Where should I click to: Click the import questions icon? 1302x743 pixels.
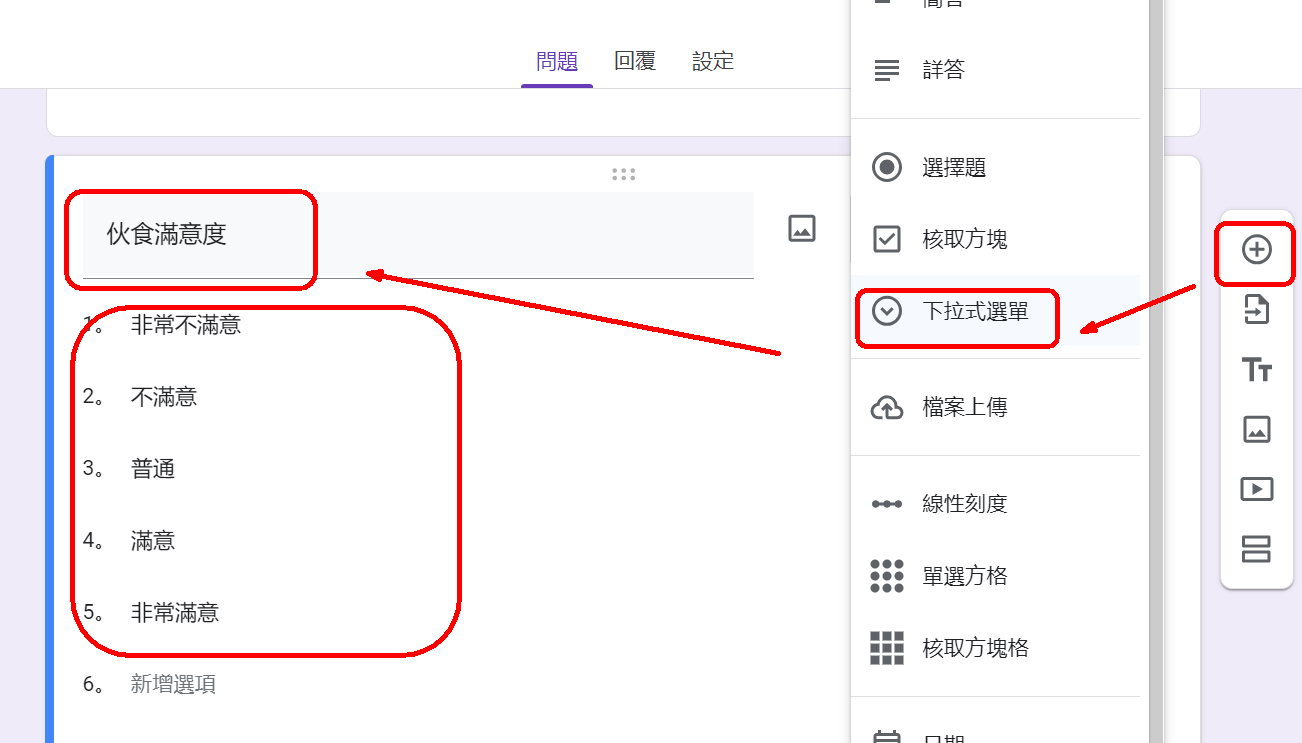coord(1256,310)
